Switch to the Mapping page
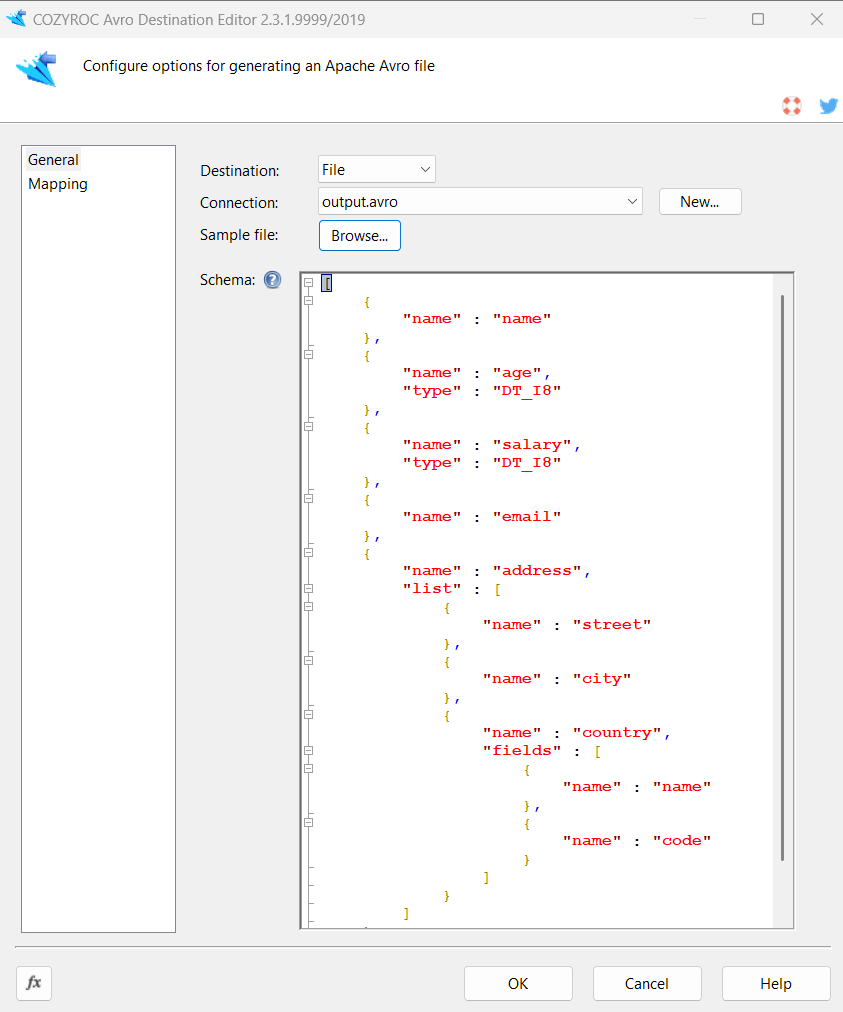The image size is (843, 1012). 58,184
